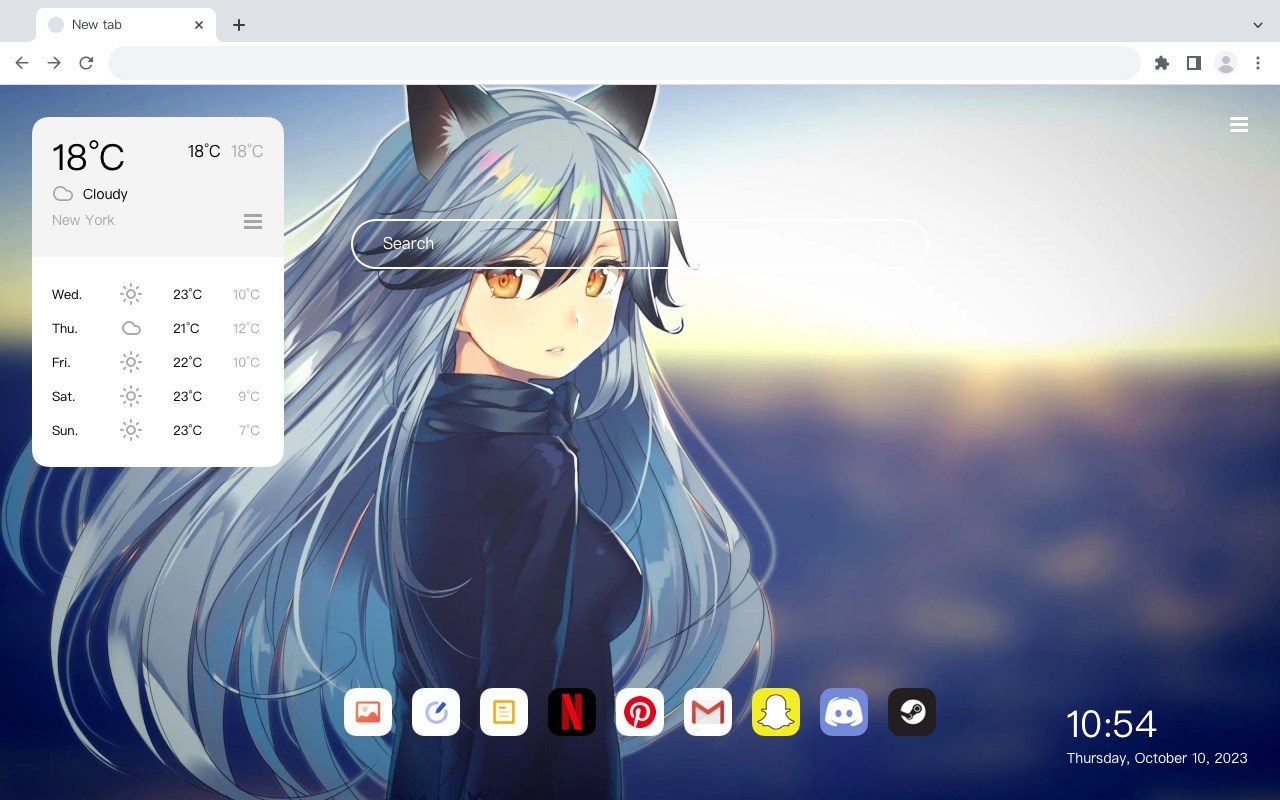Screen dimensions: 1280x800
Task: Click the Cloudy condition label
Action: click(x=105, y=194)
